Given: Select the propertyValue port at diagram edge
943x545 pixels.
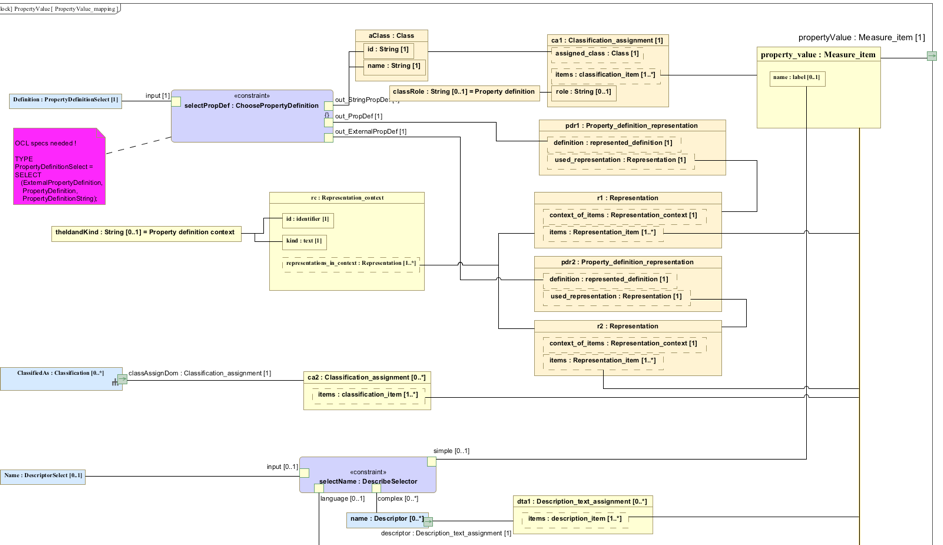Looking at the screenshot, I should 931,56.
